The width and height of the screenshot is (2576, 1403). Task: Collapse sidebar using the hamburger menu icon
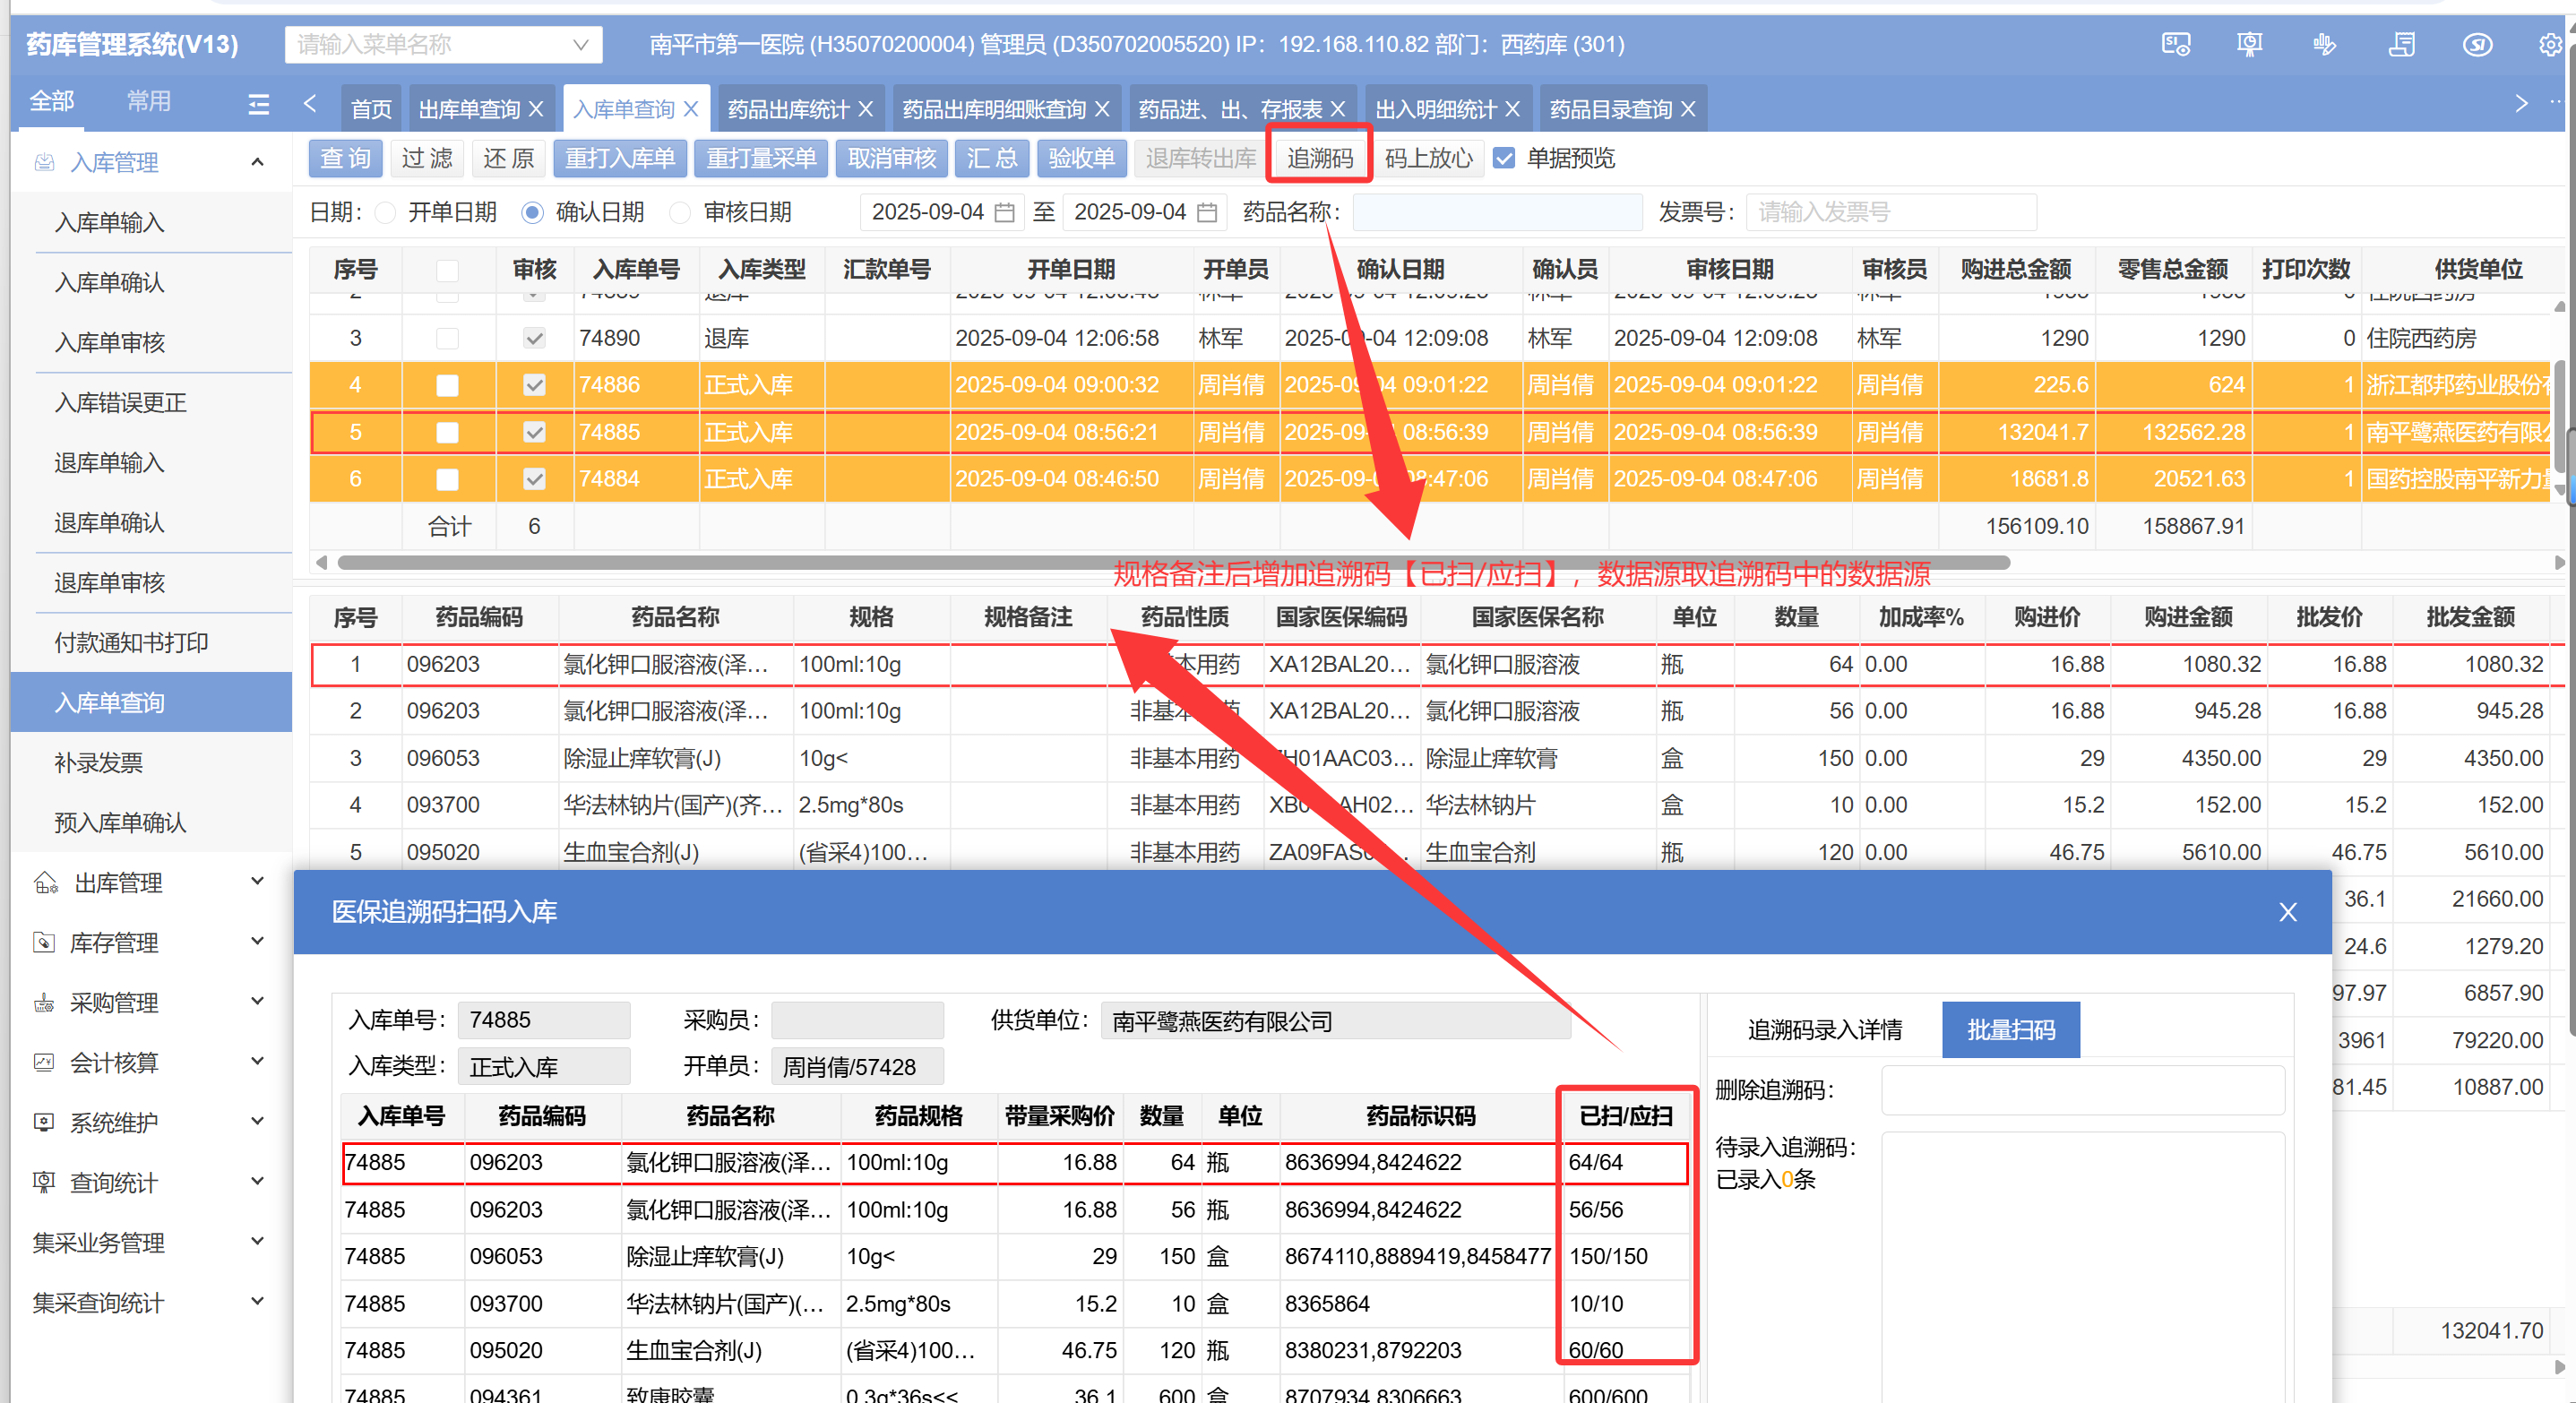pos(258,103)
